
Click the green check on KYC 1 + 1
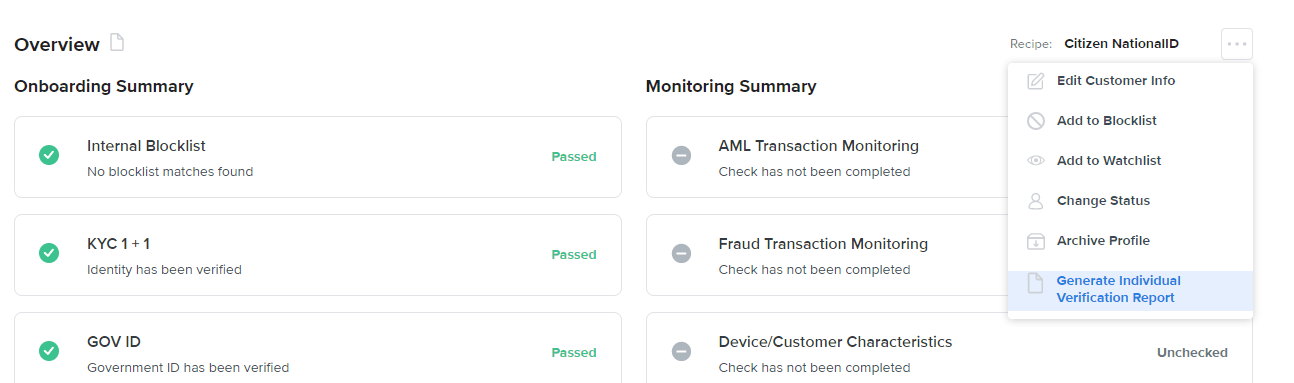(48, 254)
